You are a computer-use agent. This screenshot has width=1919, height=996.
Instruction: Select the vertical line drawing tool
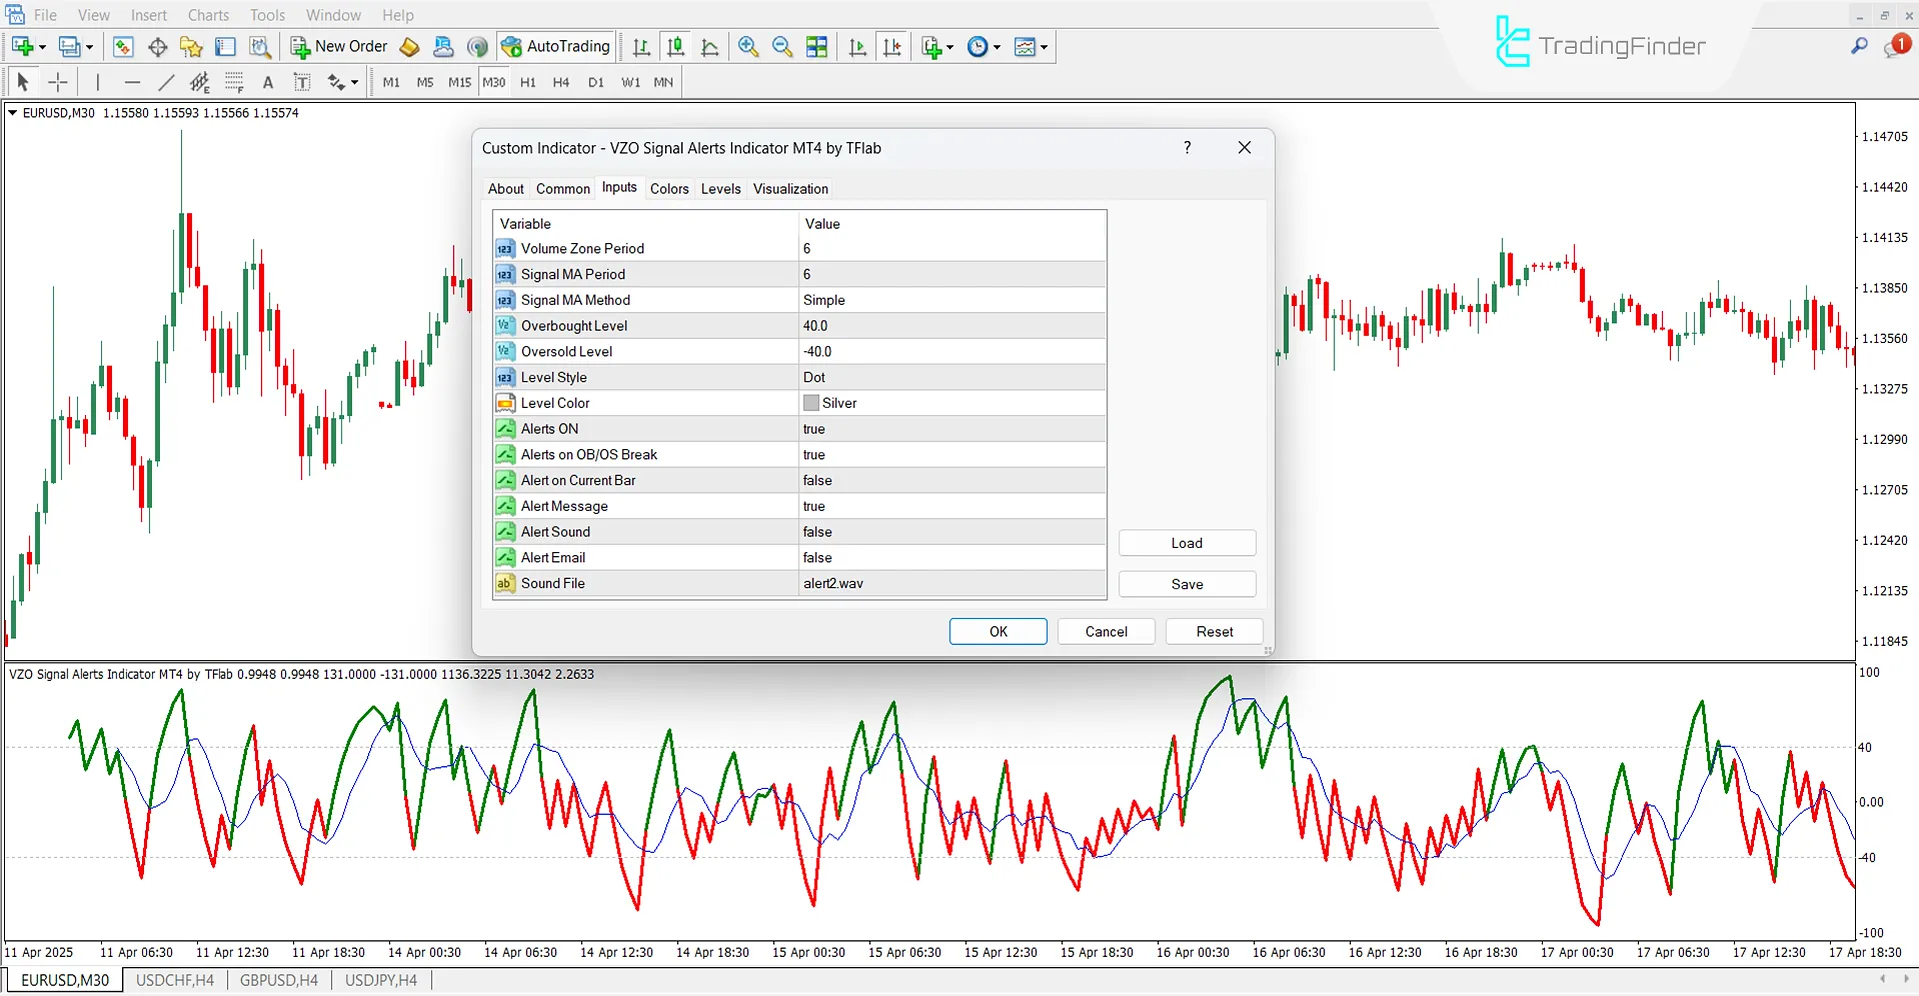[97, 82]
